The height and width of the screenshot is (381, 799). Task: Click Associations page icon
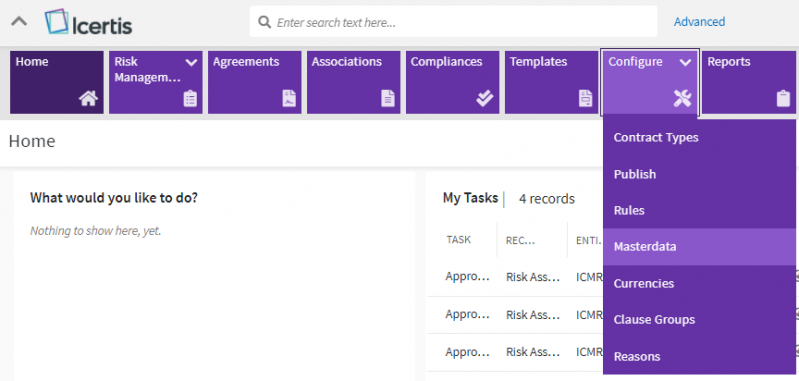coord(388,98)
